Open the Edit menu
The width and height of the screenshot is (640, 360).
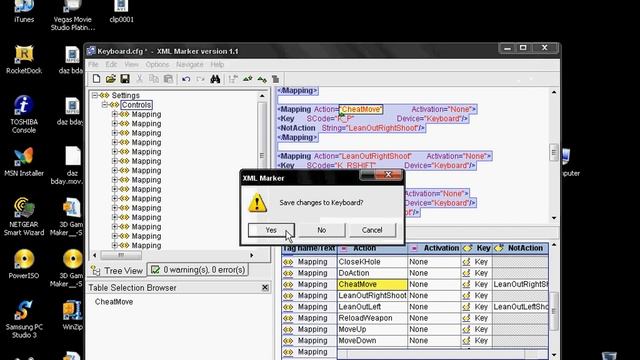click(x=111, y=64)
